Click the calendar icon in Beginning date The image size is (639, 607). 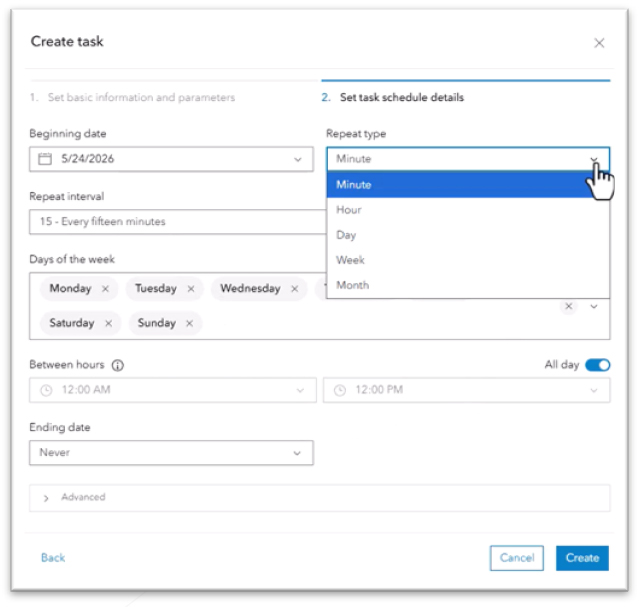tap(45, 159)
